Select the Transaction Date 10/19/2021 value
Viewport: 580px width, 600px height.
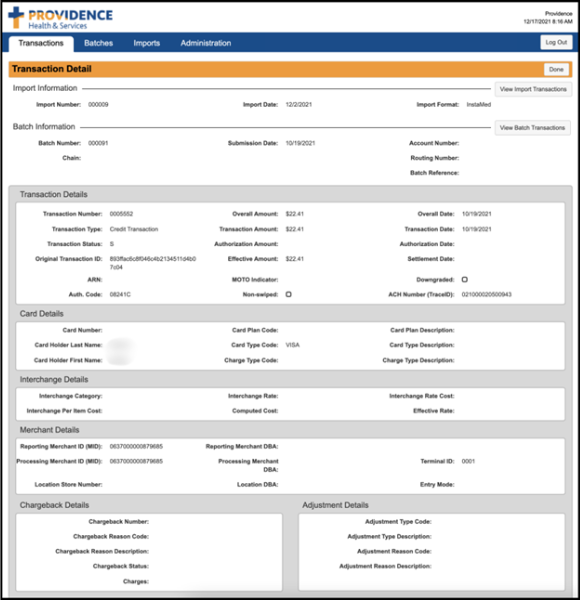(477, 229)
